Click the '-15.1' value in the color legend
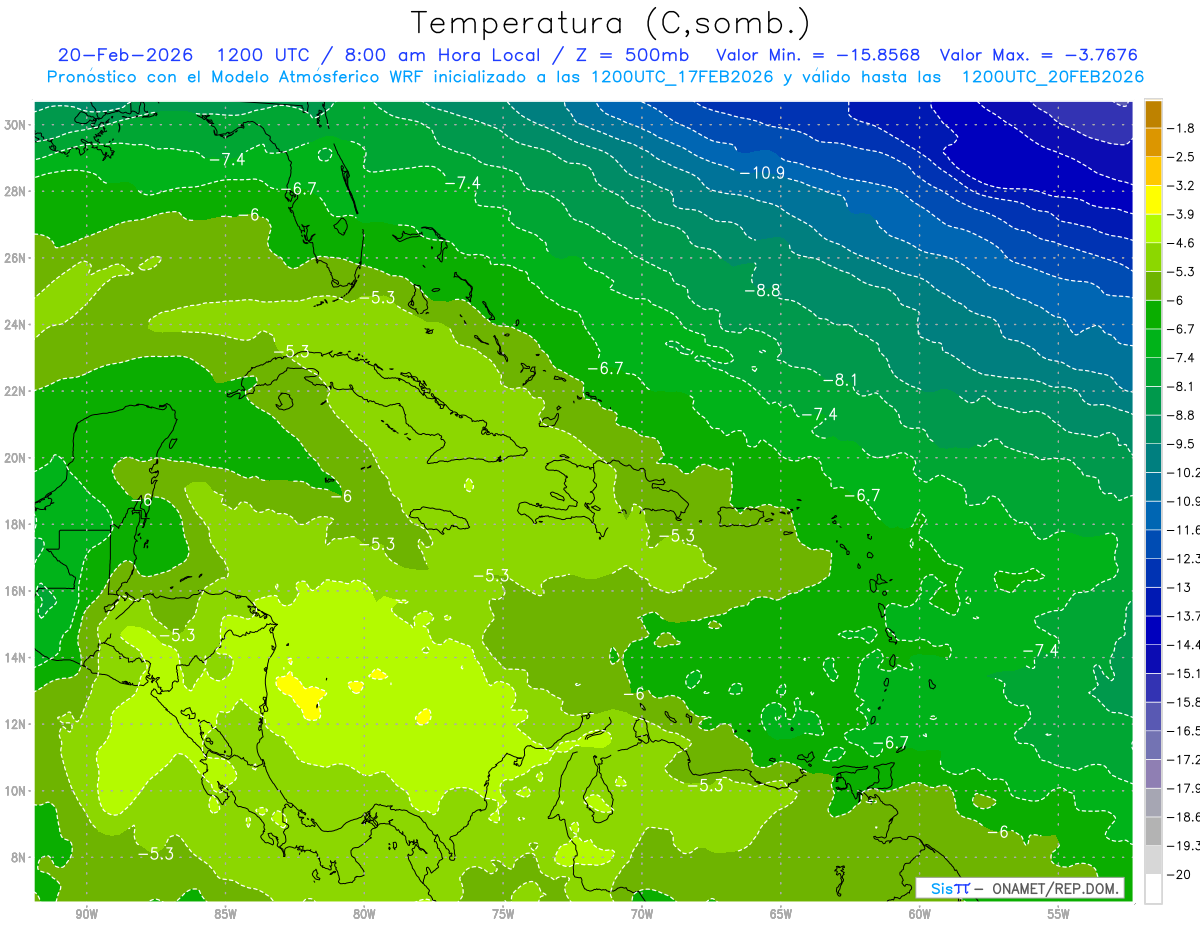 [1183, 673]
